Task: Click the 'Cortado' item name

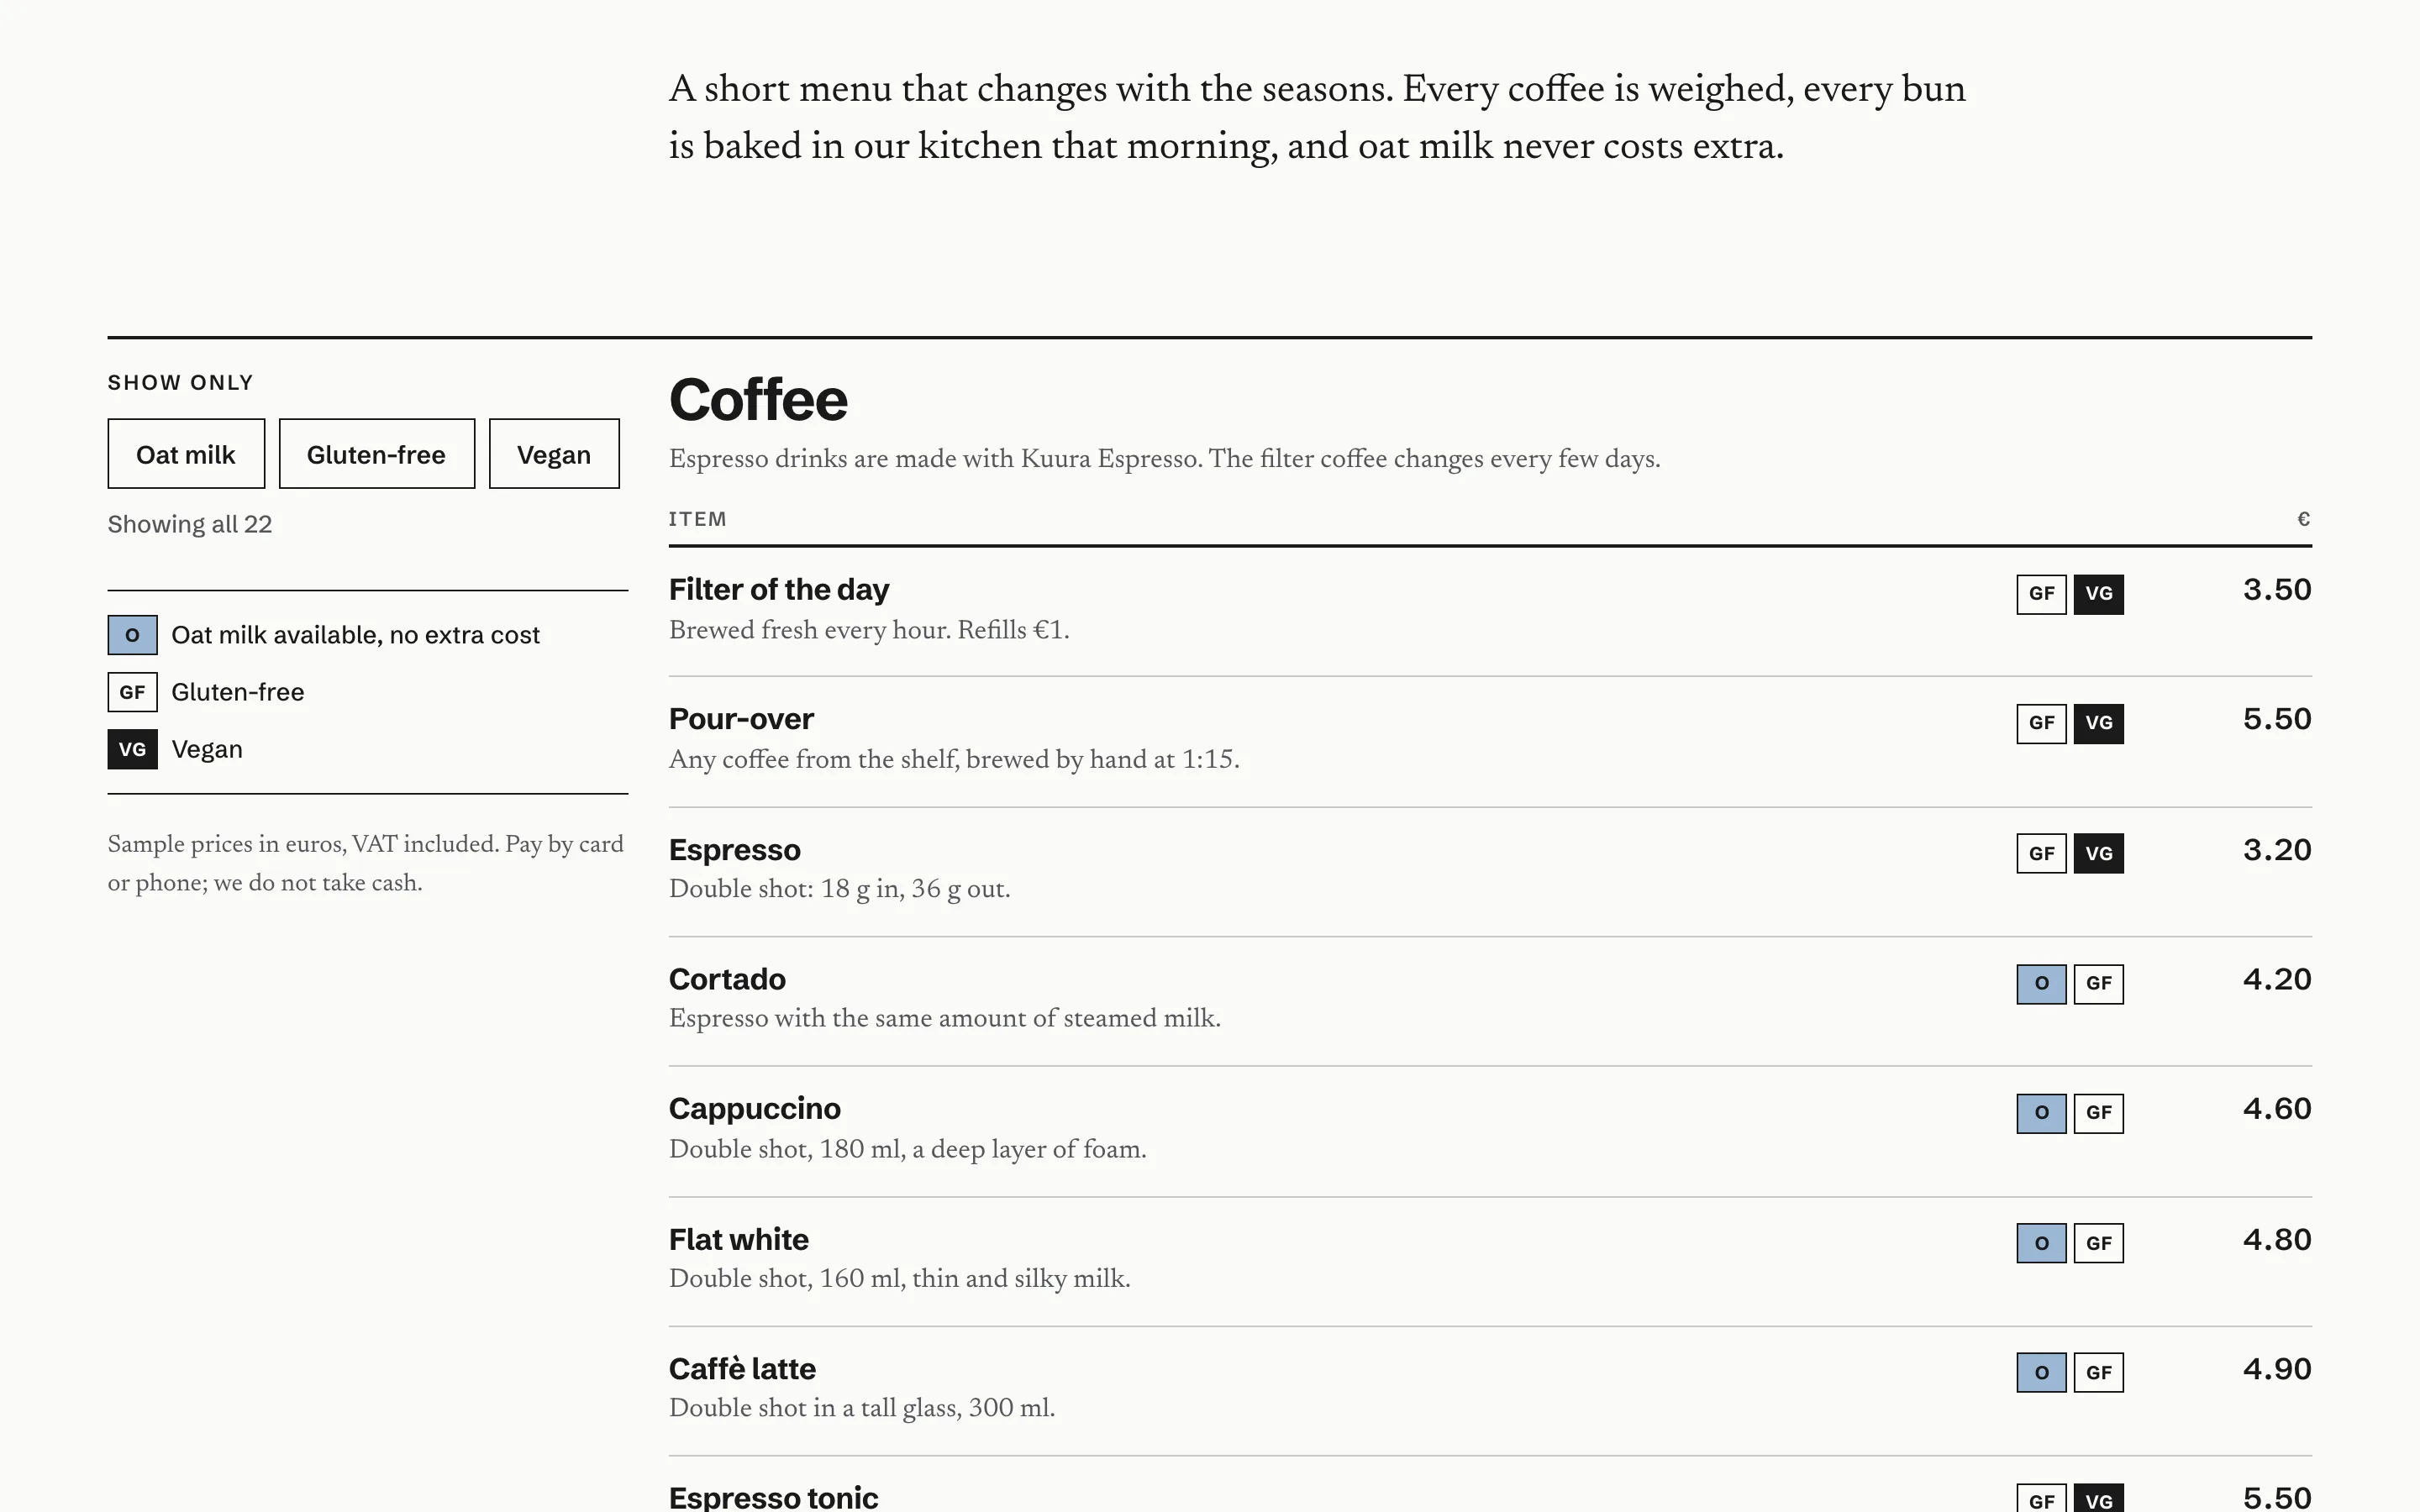Action: pos(727,979)
